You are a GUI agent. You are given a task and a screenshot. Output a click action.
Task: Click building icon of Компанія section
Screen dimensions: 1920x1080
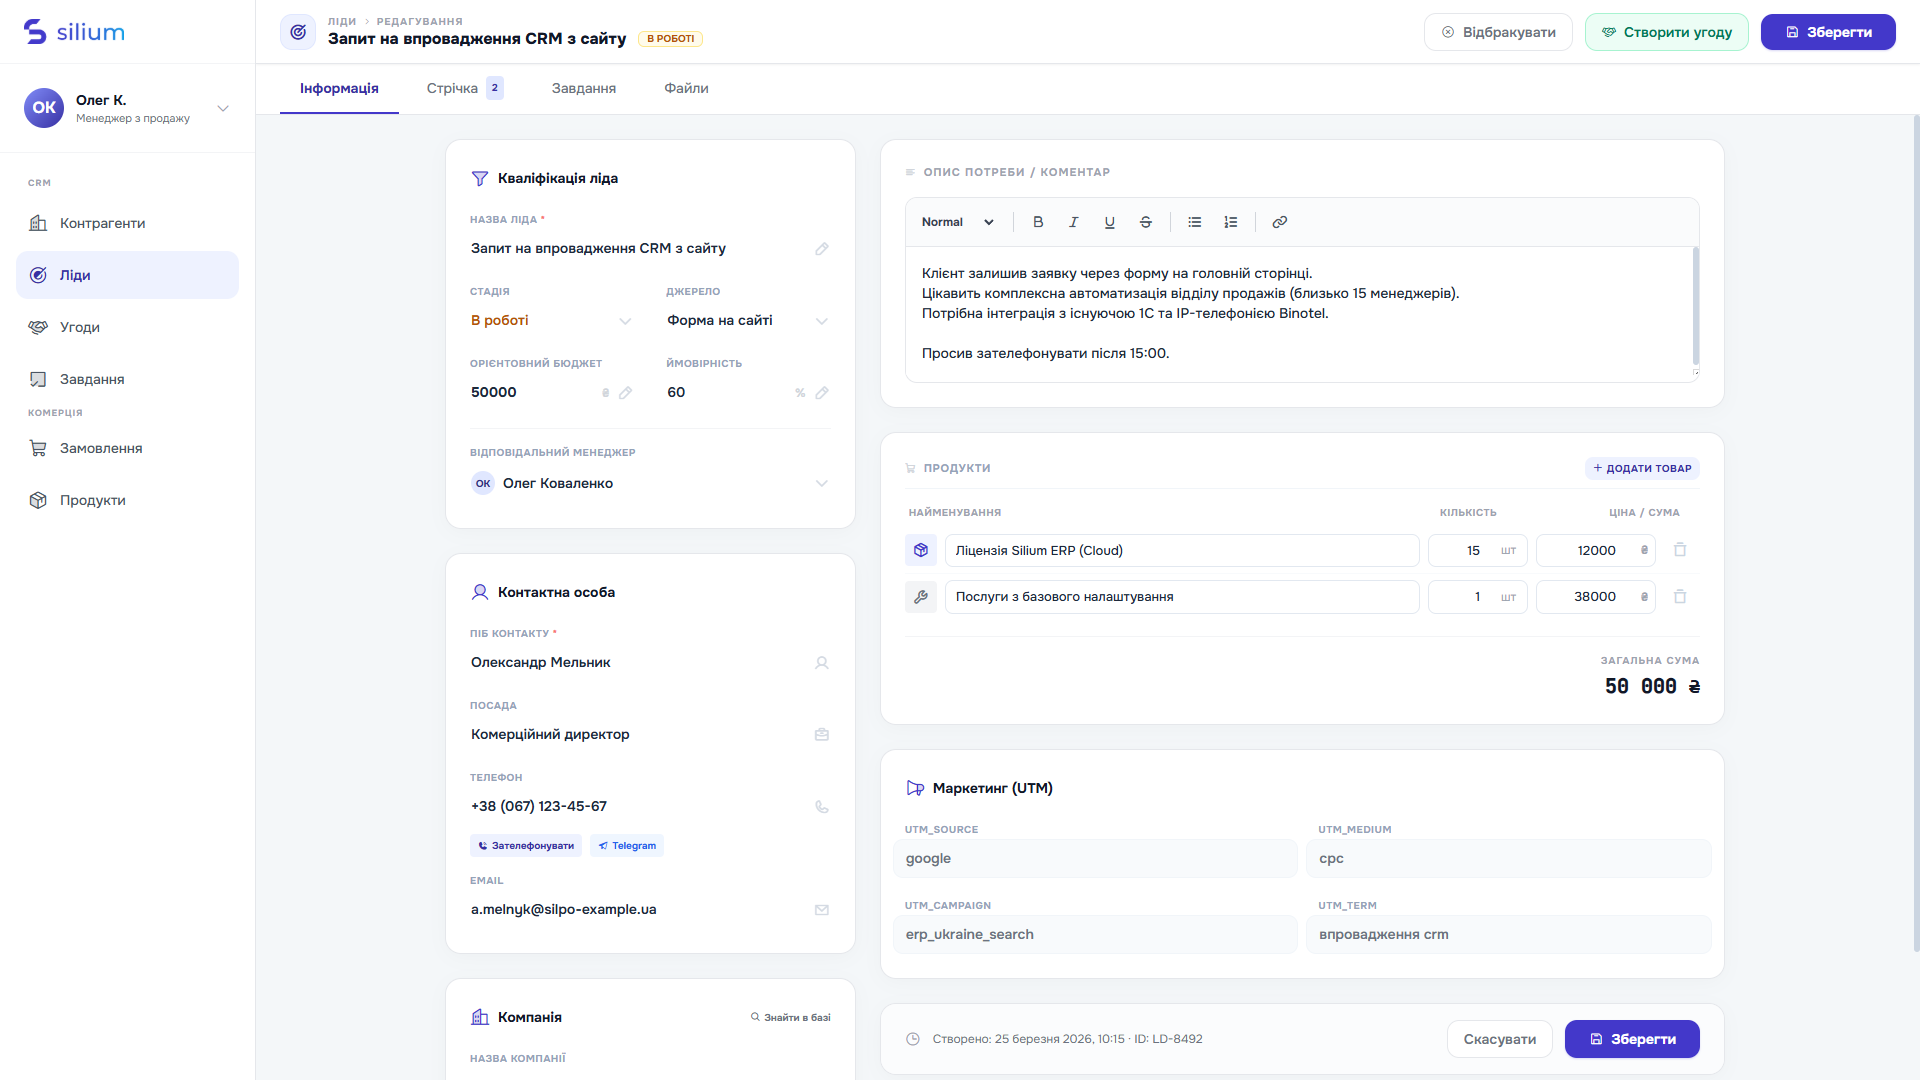480,1017
